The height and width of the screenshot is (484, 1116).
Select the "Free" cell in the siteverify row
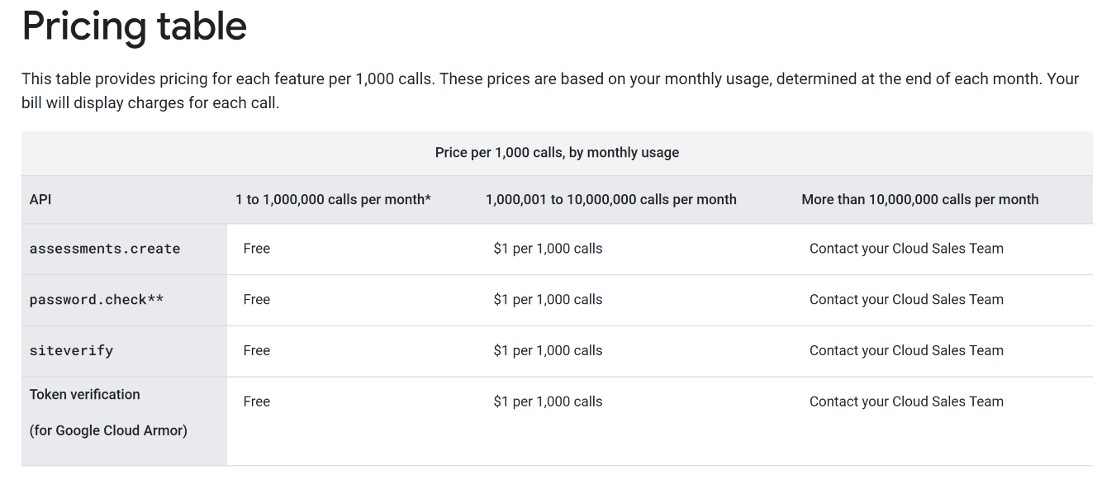click(257, 350)
